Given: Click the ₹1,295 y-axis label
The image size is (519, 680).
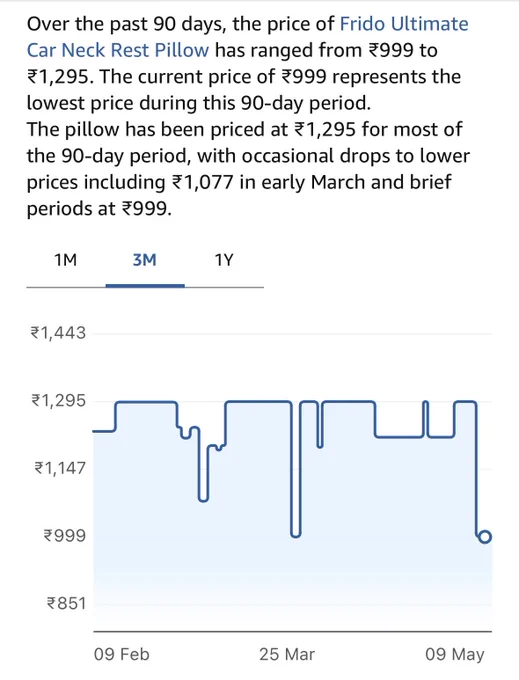Looking at the screenshot, I should tap(58, 400).
